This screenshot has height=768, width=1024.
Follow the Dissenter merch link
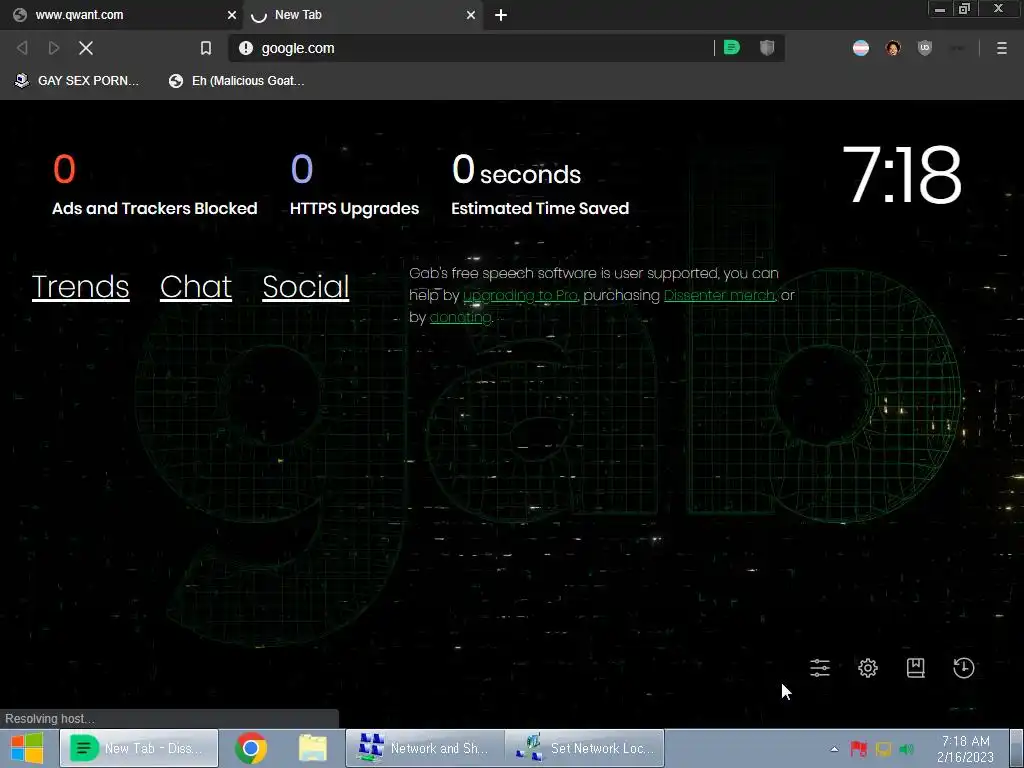719,295
